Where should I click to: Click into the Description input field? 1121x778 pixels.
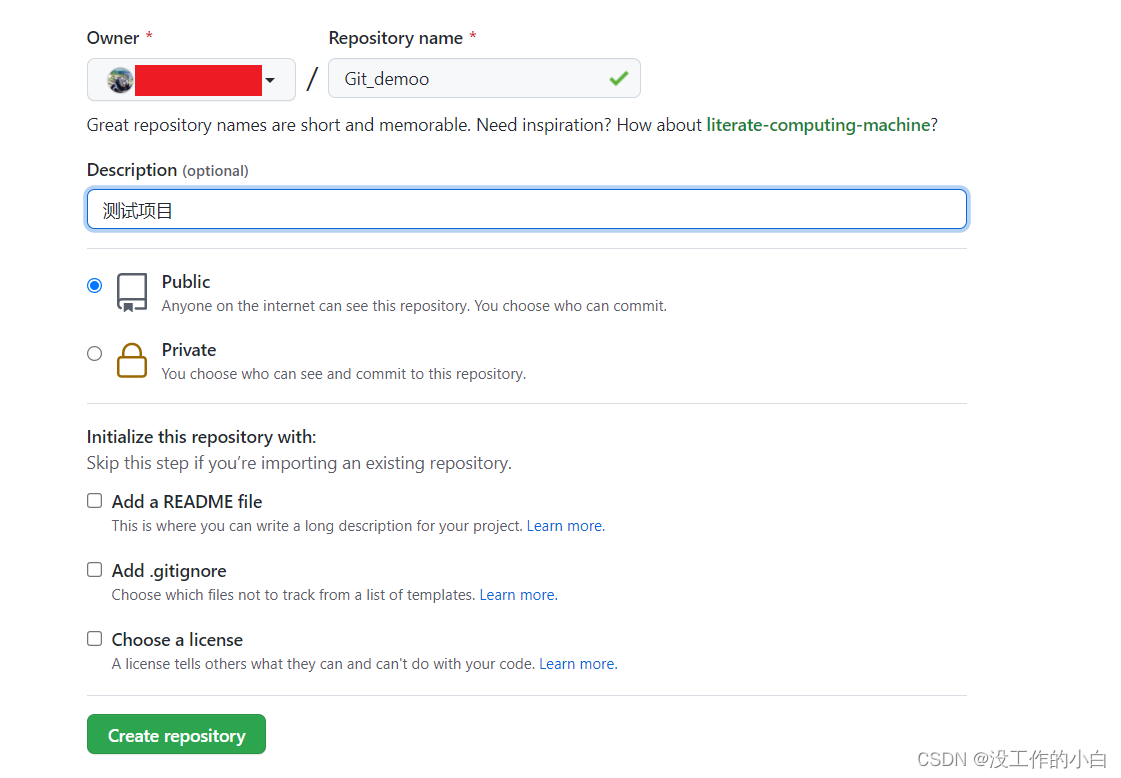(x=527, y=210)
